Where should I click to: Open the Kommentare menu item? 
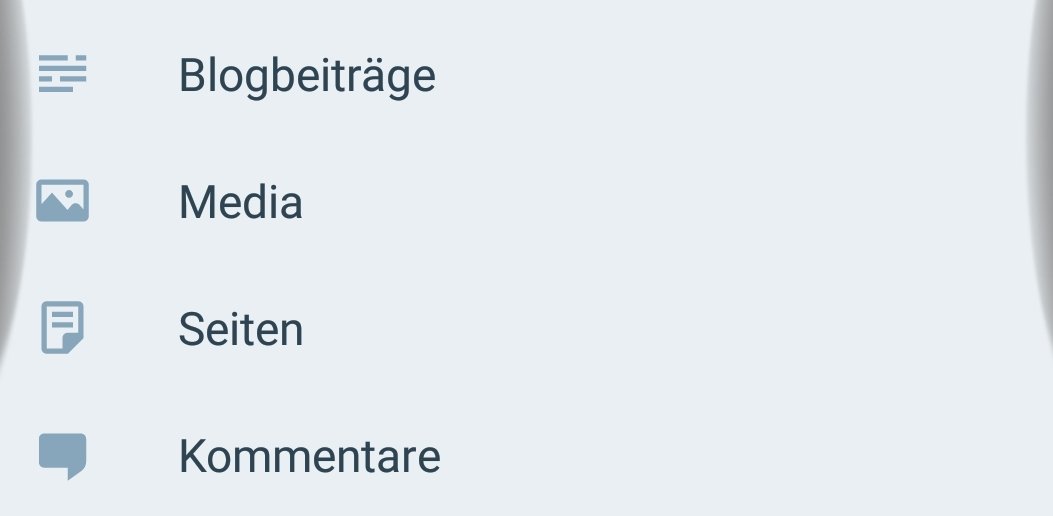pos(309,457)
